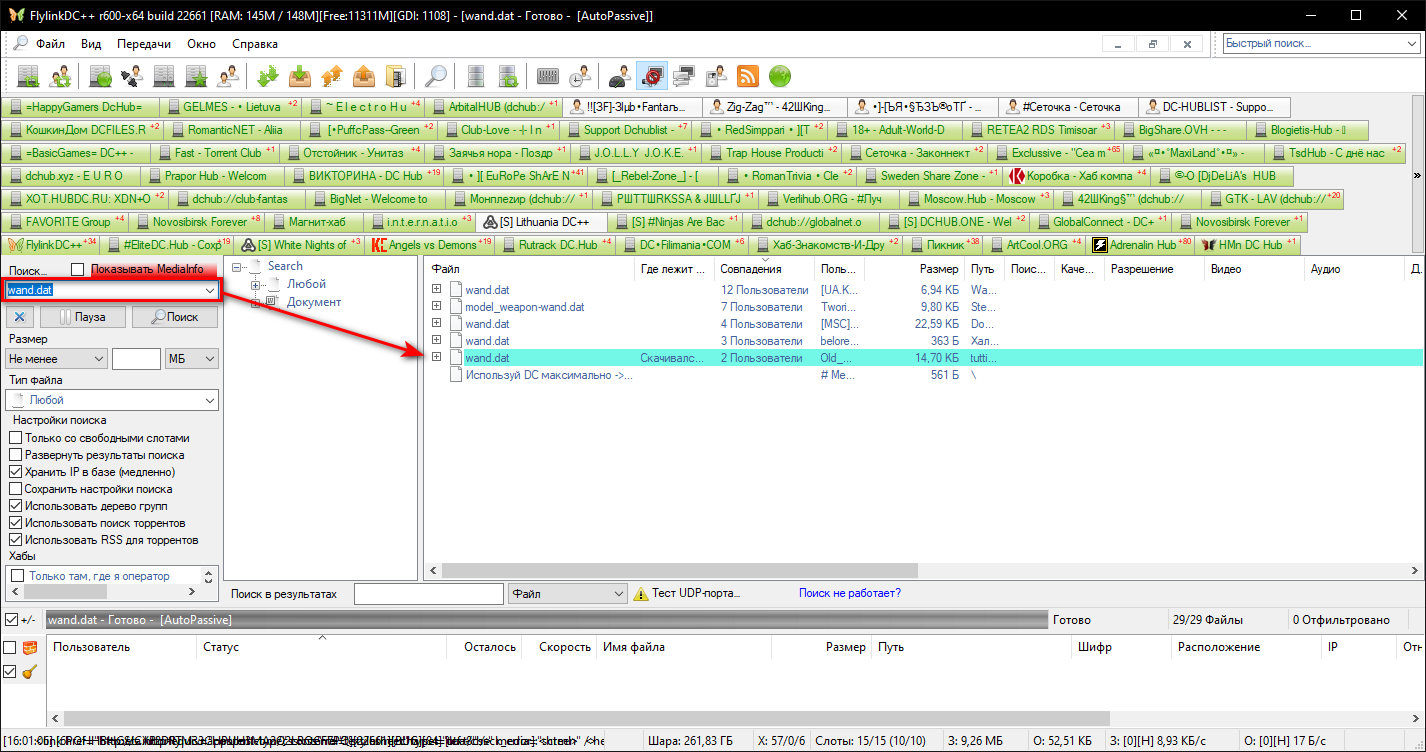Screen dimensions: 1426x752
Task: Expand the 'Любой' tree node
Action: pos(256,284)
